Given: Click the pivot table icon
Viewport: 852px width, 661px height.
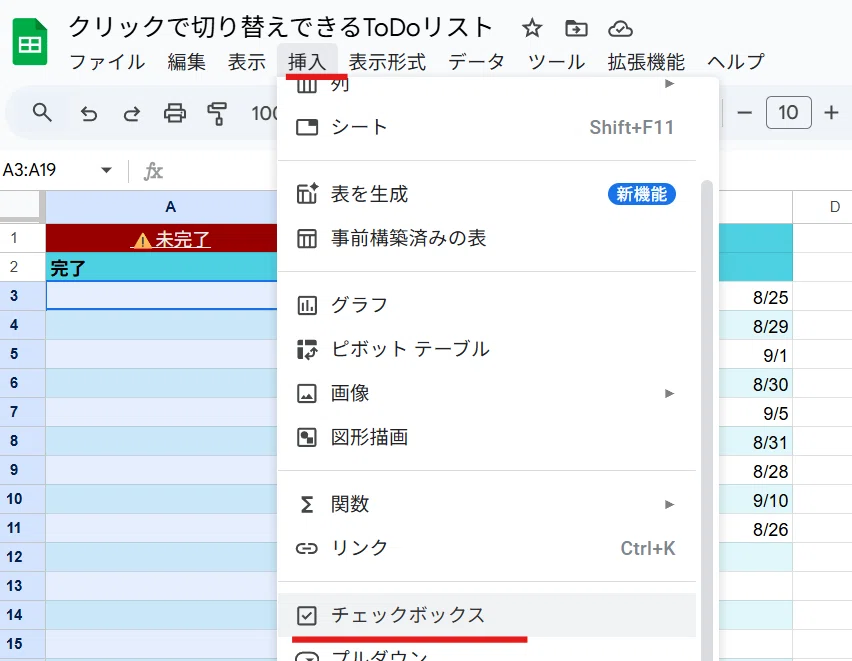Looking at the screenshot, I should pyautogui.click(x=306, y=350).
